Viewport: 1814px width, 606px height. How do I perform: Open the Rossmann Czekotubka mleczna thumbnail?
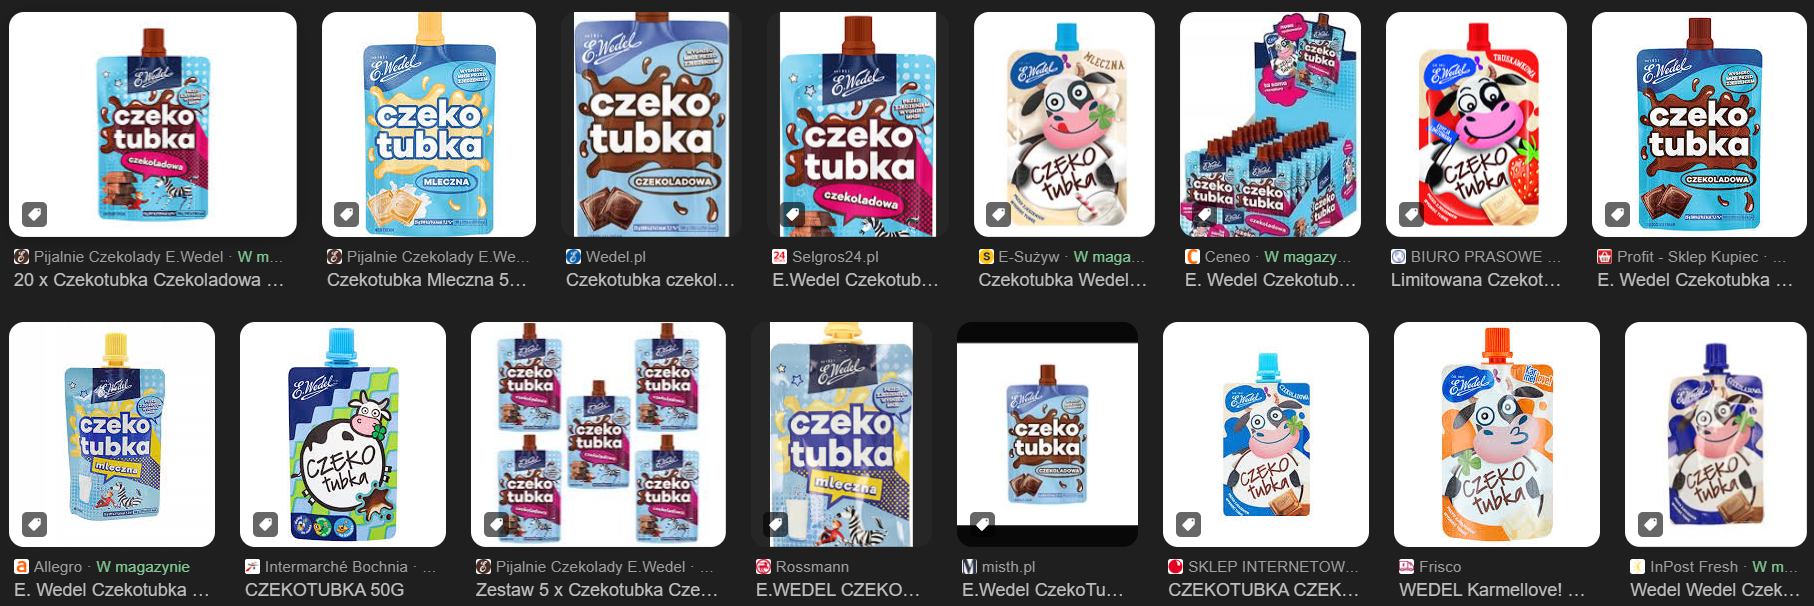pyautogui.click(x=842, y=434)
